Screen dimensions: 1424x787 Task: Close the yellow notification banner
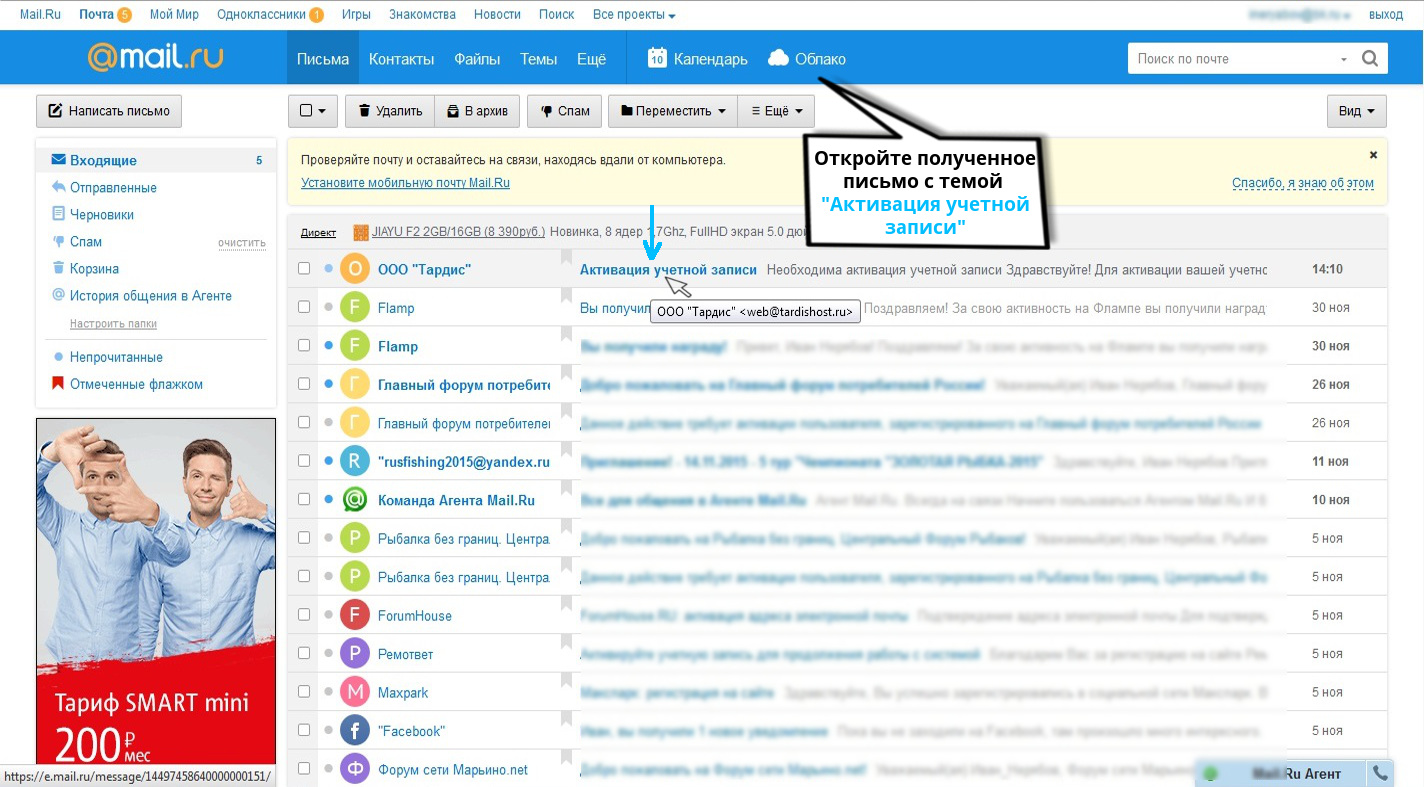click(x=1373, y=155)
